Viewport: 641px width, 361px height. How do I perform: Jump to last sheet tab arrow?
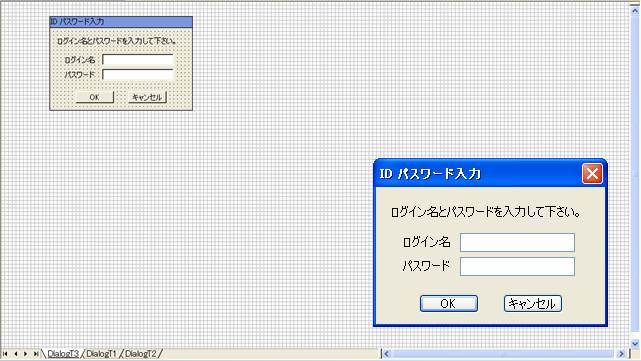[x=36, y=354]
